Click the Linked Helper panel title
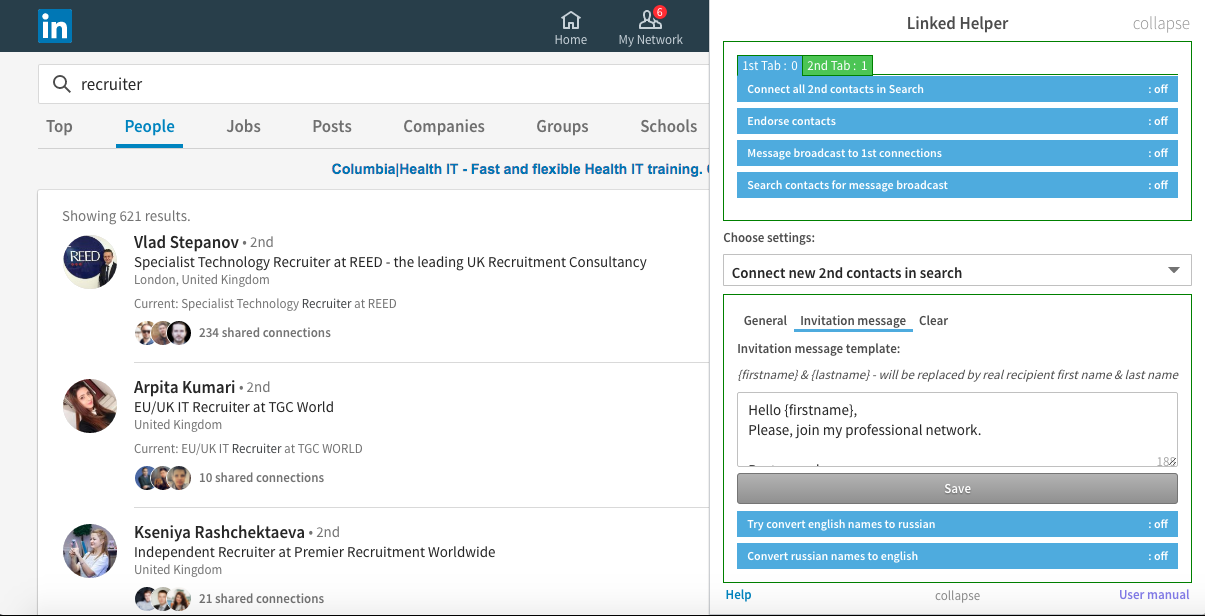This screenshot has height=616, width=1205. click(x=957, y=23)
